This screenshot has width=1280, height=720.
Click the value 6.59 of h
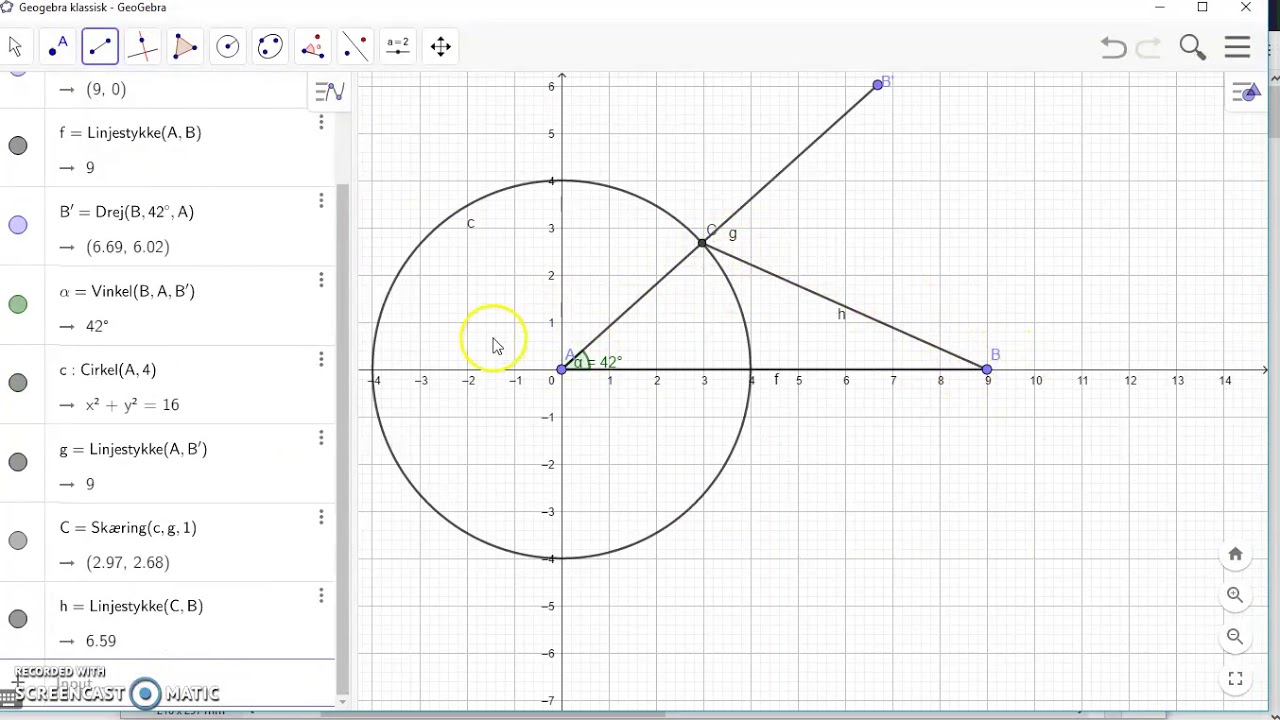coord(101,641)
